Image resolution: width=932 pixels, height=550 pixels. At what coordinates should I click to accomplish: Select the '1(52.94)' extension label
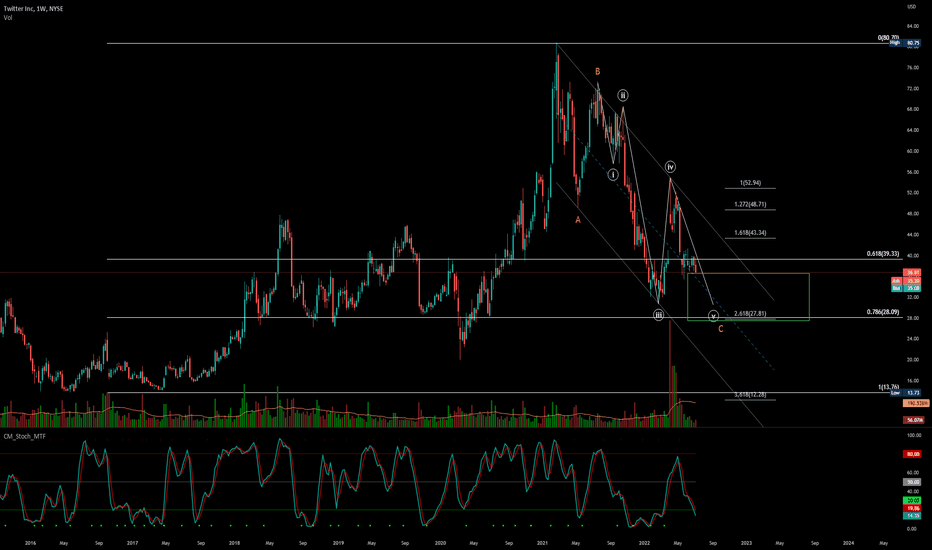click(x=750, y=183)
